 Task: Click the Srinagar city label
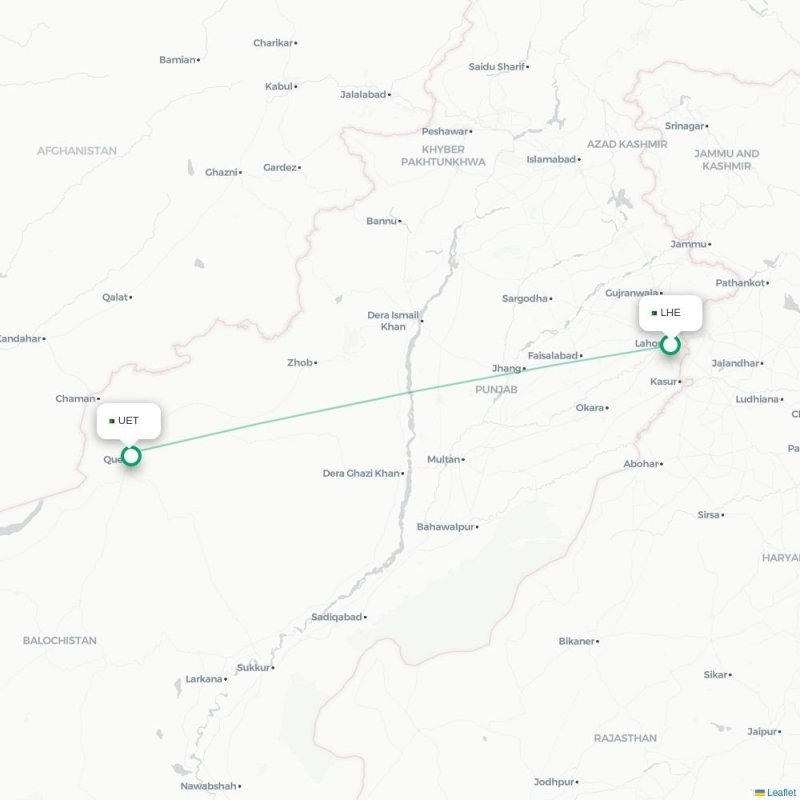pyautogui.click(x=684, y=126)
